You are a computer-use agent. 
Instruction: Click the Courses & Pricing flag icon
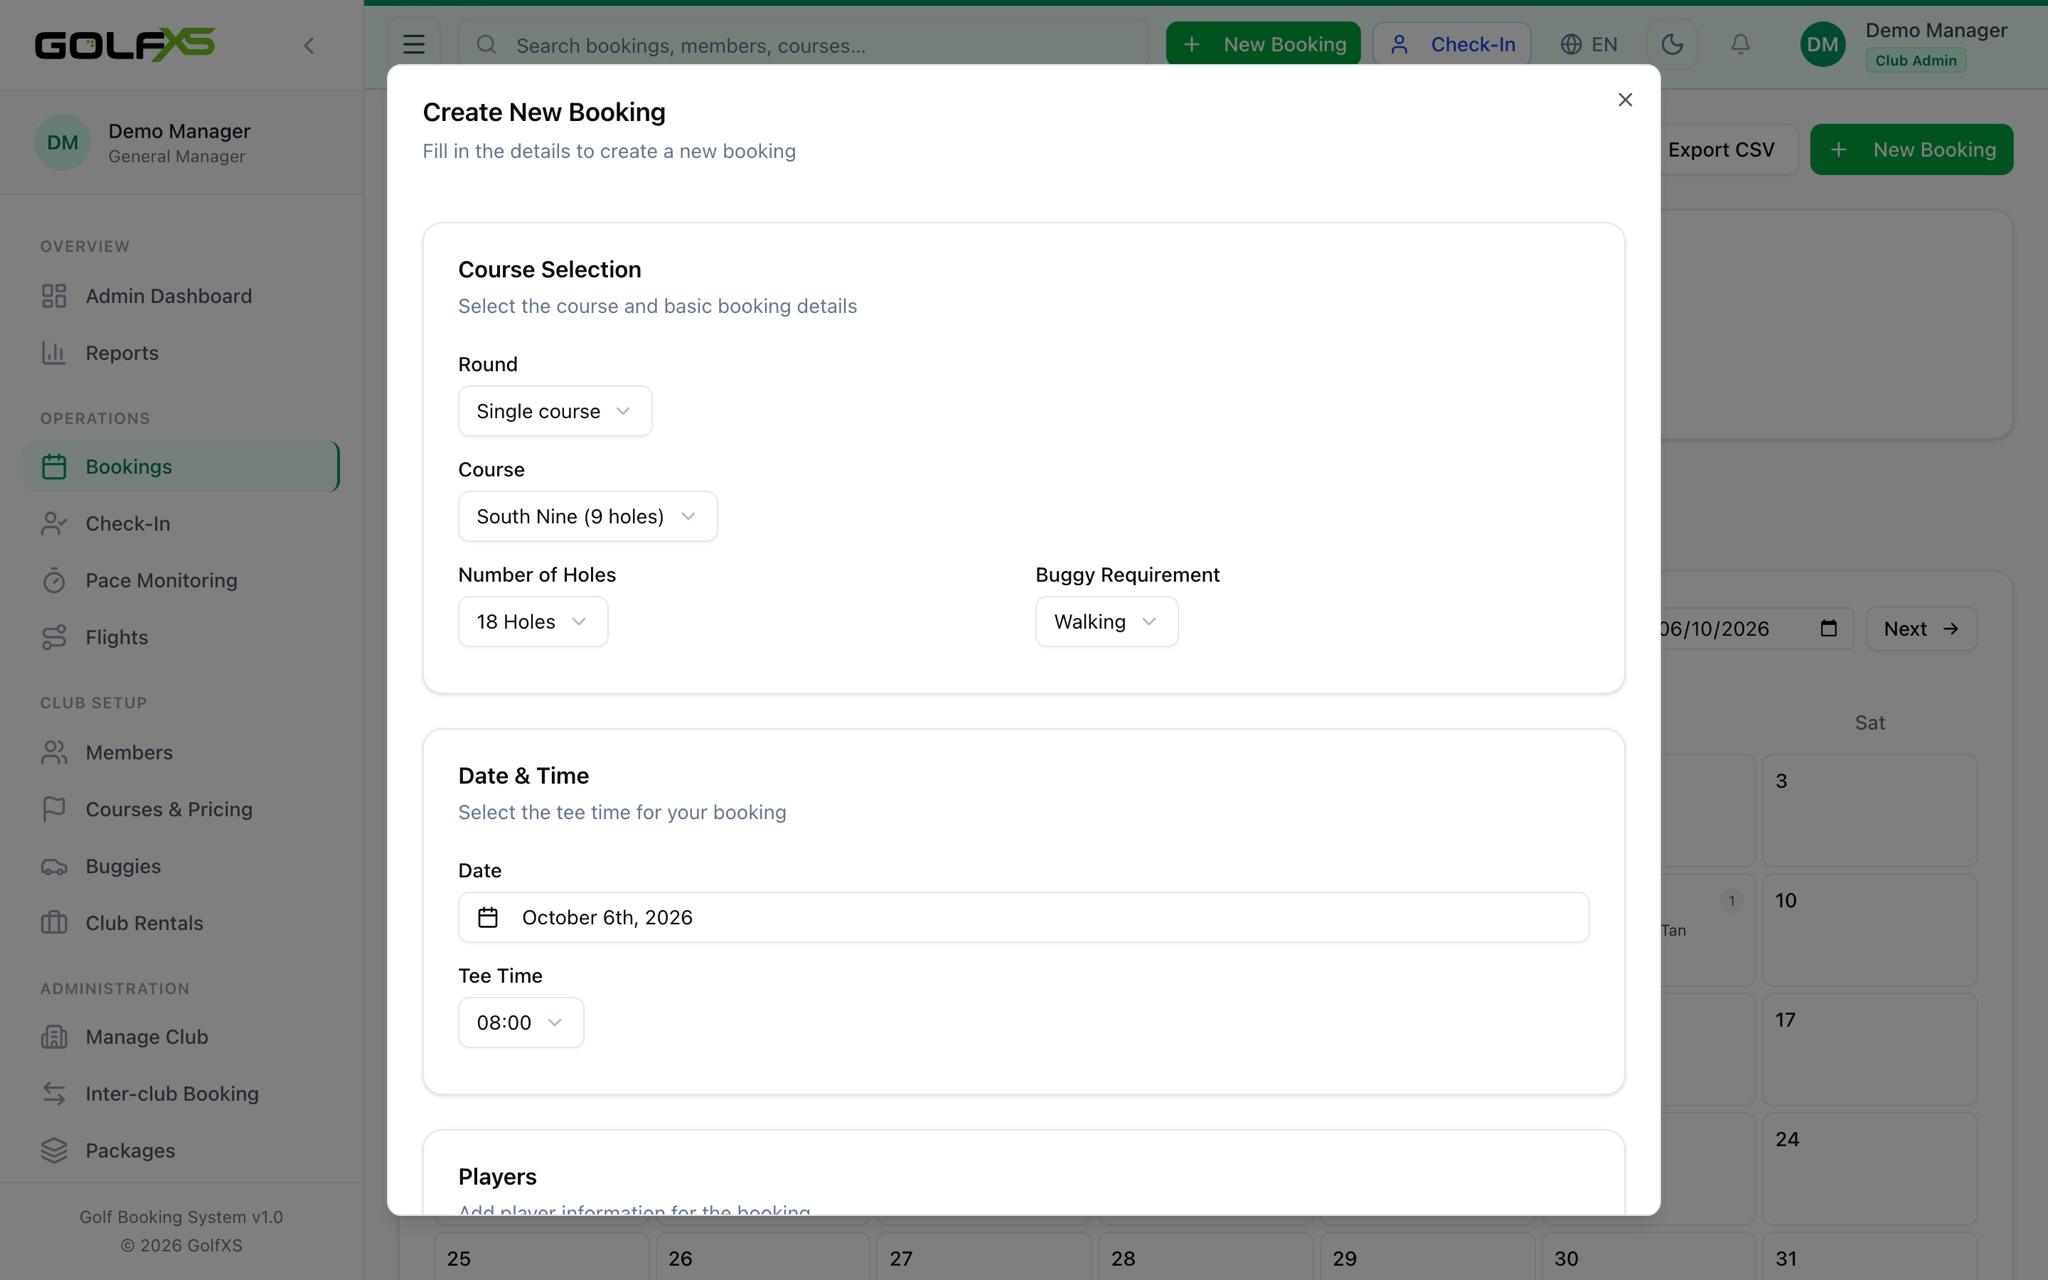[54, 810]
